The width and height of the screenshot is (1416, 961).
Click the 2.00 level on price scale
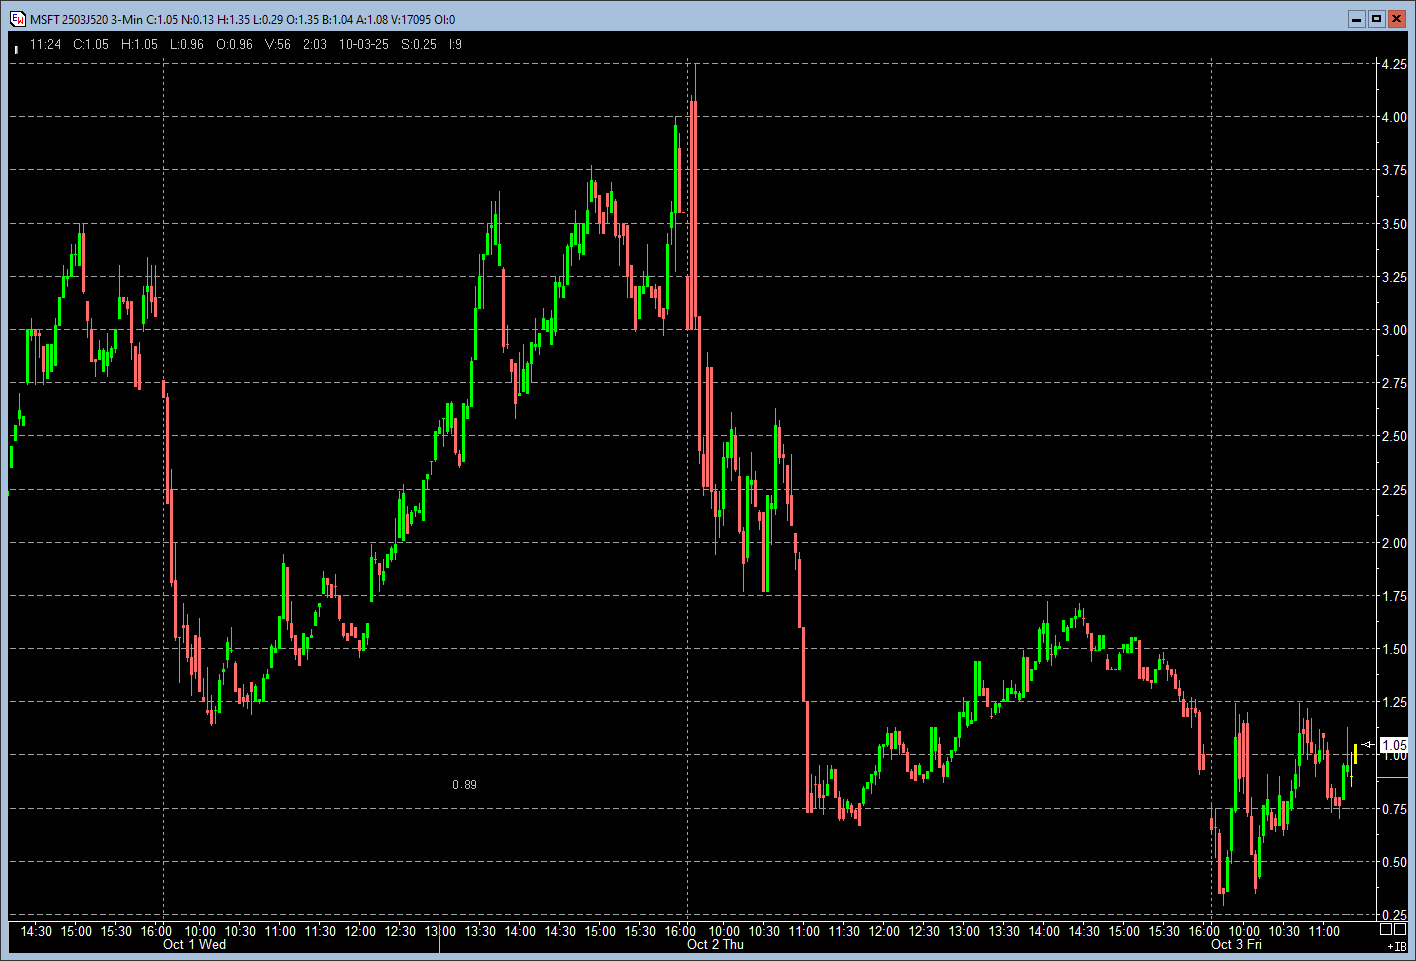(1393, 543)
